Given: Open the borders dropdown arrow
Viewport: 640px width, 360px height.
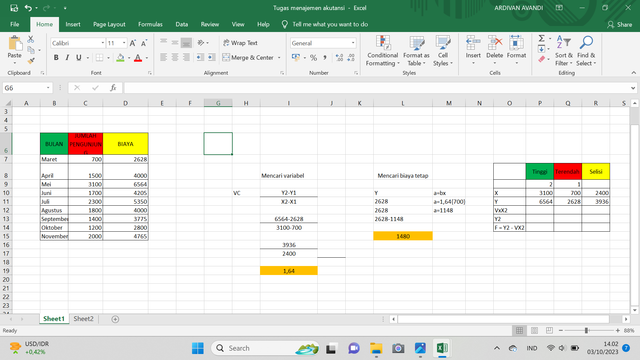Looking at the screenshot, I should (108, 58).
